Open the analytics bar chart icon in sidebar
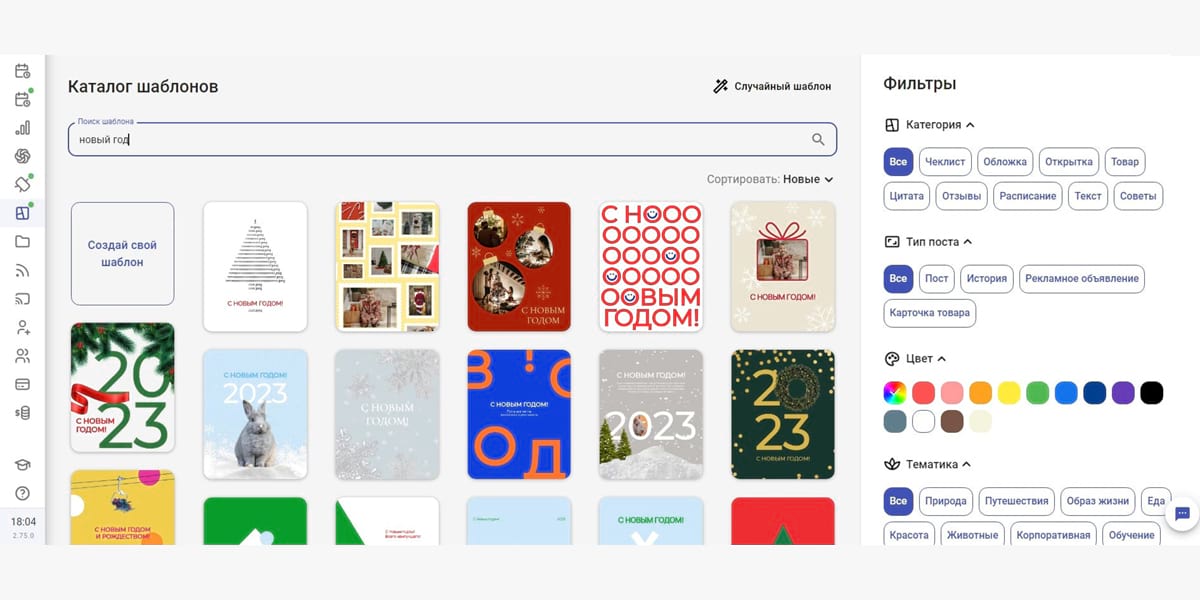The height and width of the screenshot is (600, 1200). [x=22, y=128]
